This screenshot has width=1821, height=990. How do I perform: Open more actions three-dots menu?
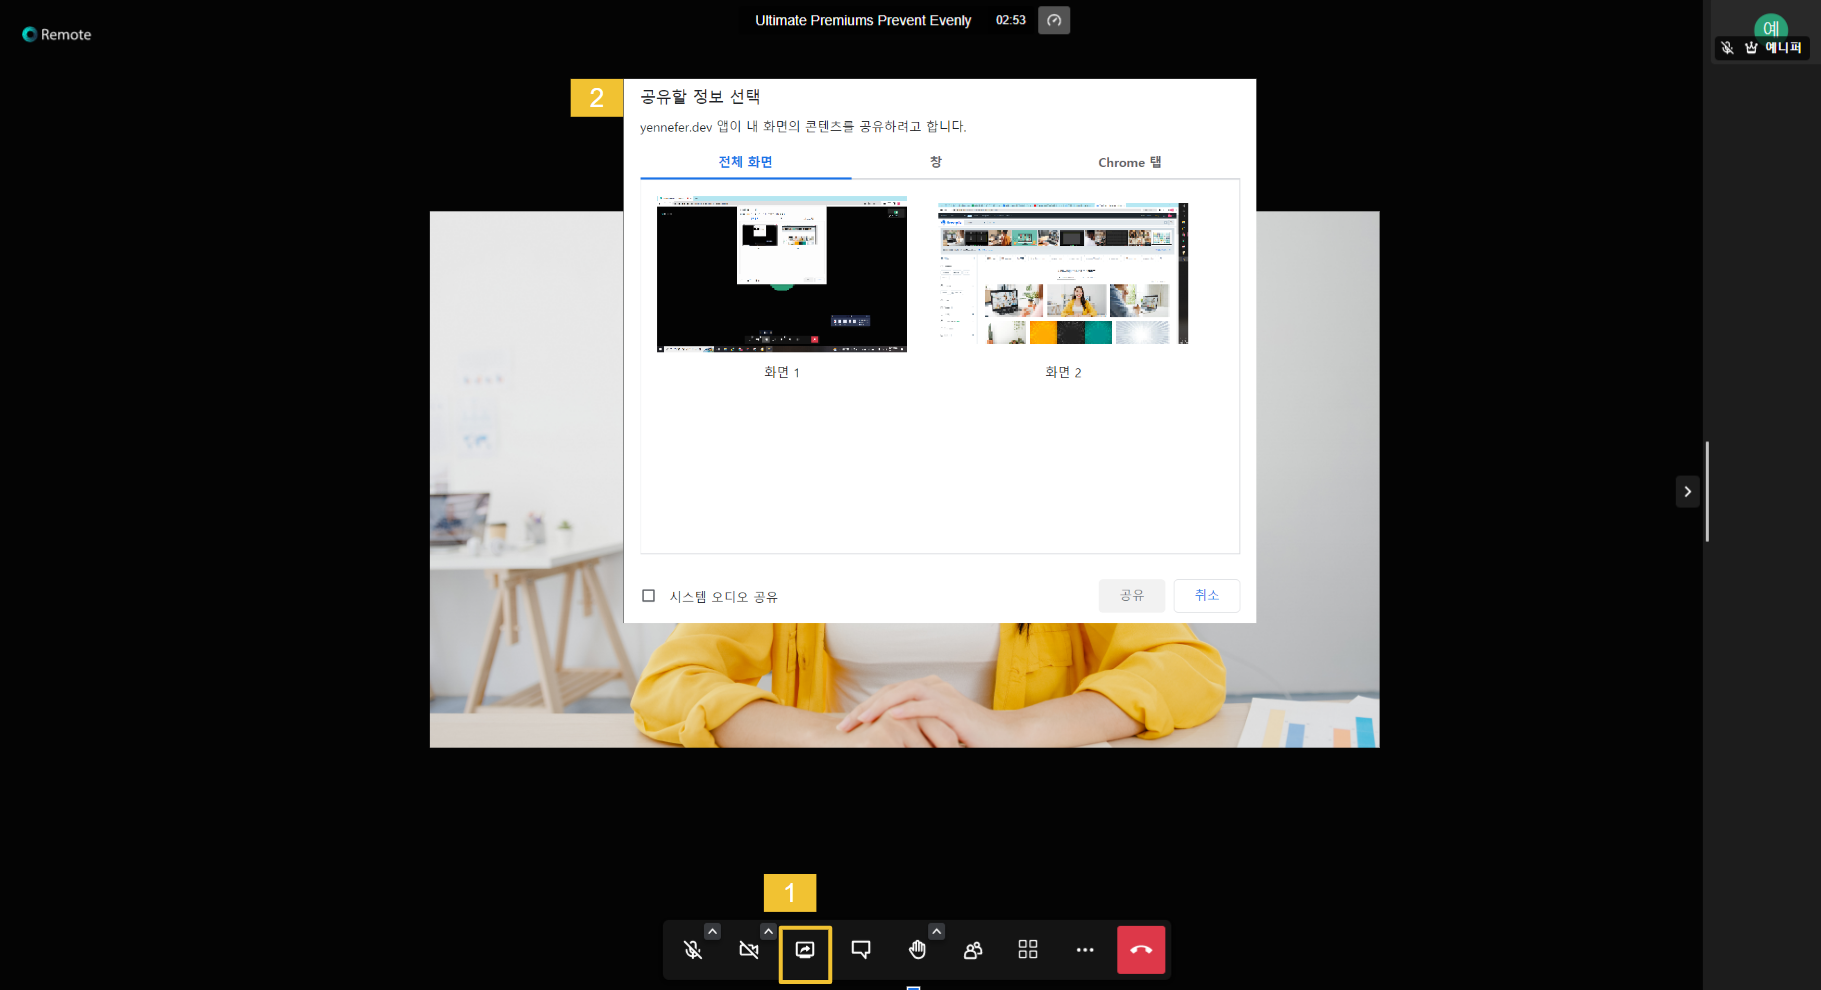pyautogui.click(x=1085, y=950)
